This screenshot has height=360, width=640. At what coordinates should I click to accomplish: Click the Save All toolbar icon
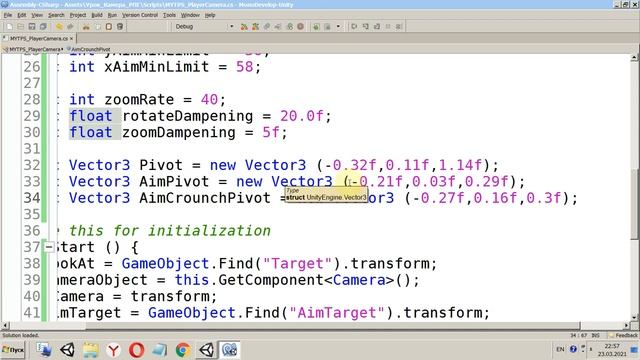coord(43,27)
